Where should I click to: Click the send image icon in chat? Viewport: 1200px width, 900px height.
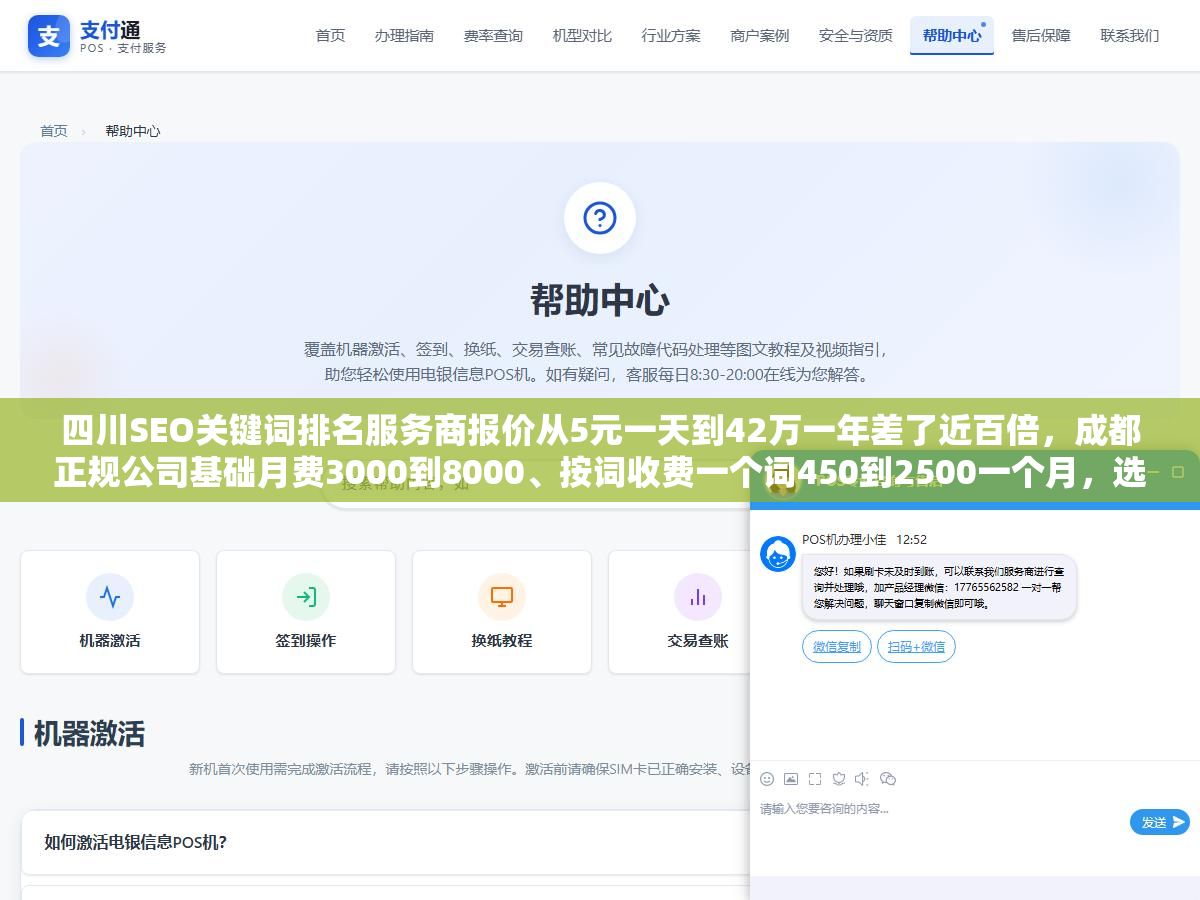click(791, 779)
